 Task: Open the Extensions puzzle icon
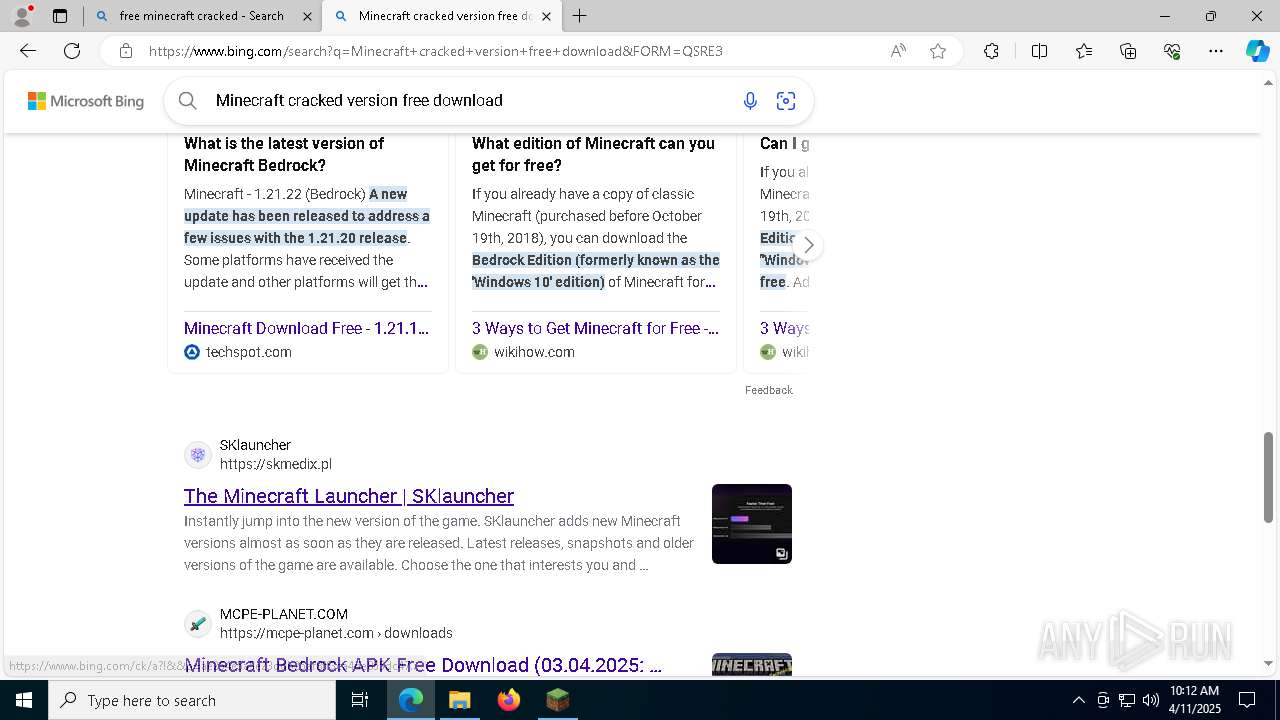(991, 51)
